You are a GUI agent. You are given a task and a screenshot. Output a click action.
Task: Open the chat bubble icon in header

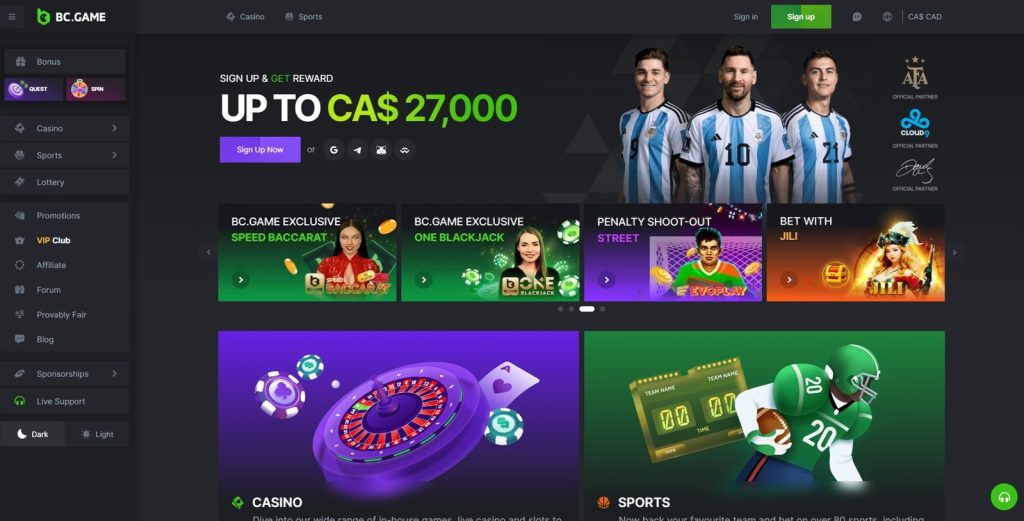click(857, 17)
